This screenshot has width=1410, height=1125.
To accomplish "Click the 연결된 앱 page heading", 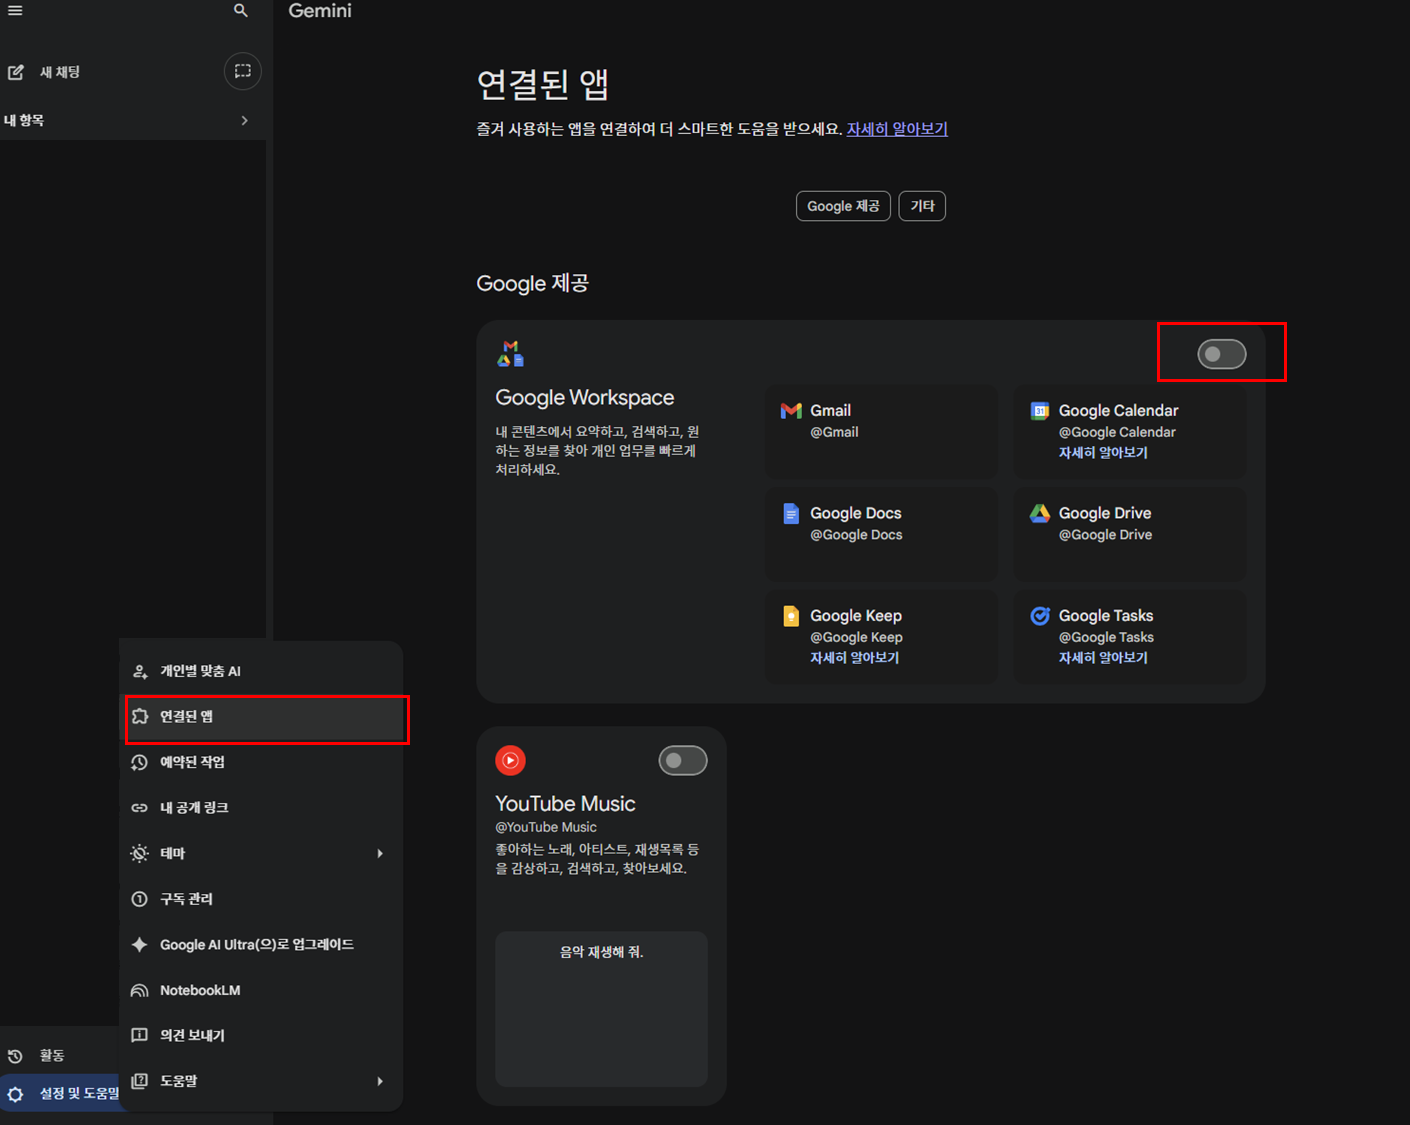I will (543, 84).
